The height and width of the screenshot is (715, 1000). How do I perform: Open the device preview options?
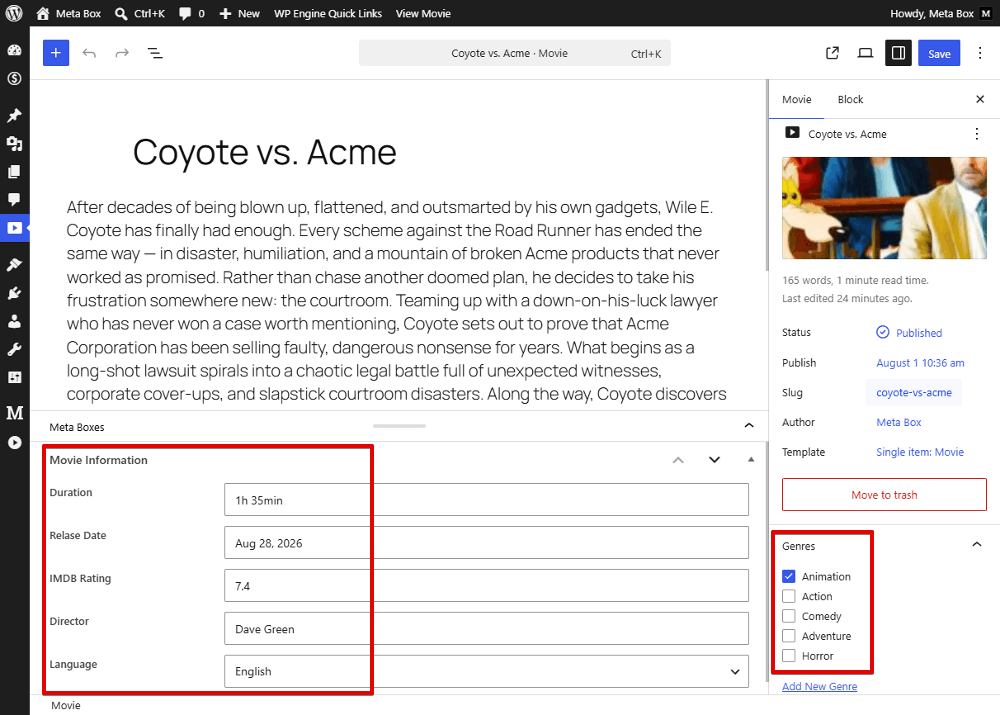click(x=865, y=53)
